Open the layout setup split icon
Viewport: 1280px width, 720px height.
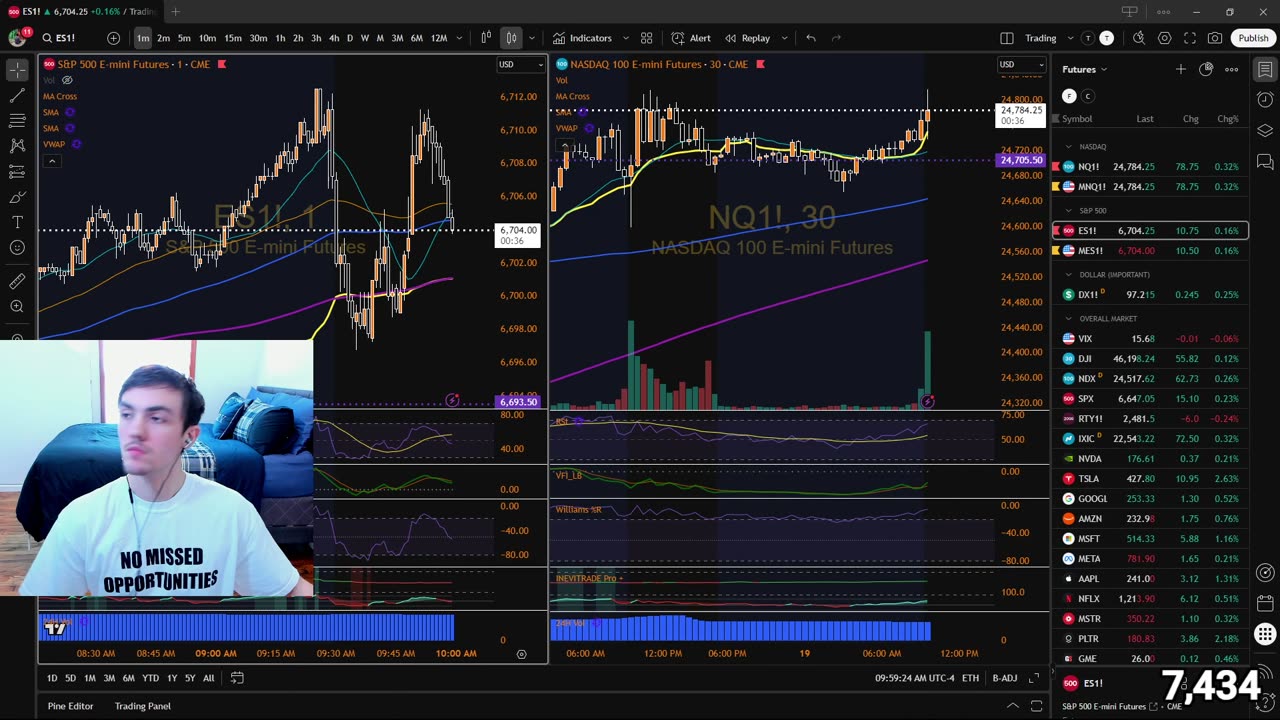(1007, 38)
